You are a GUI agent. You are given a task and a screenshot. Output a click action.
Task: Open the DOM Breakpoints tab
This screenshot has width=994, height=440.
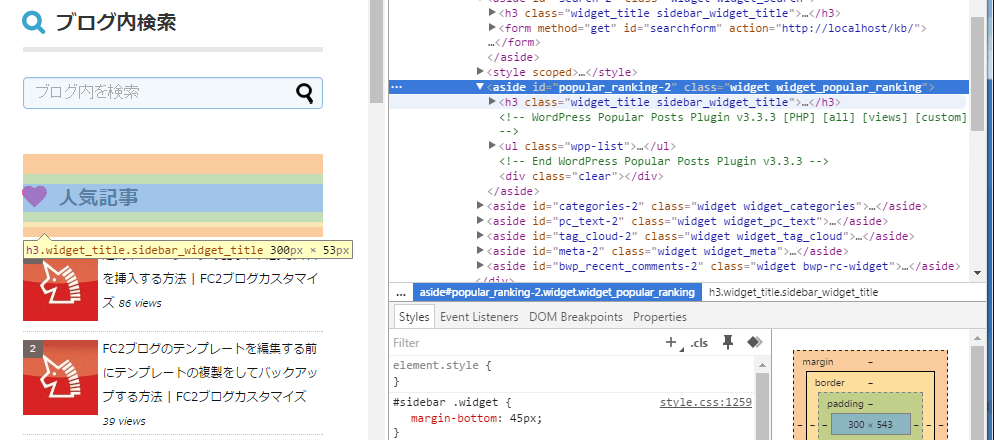(x=575, y=317)
